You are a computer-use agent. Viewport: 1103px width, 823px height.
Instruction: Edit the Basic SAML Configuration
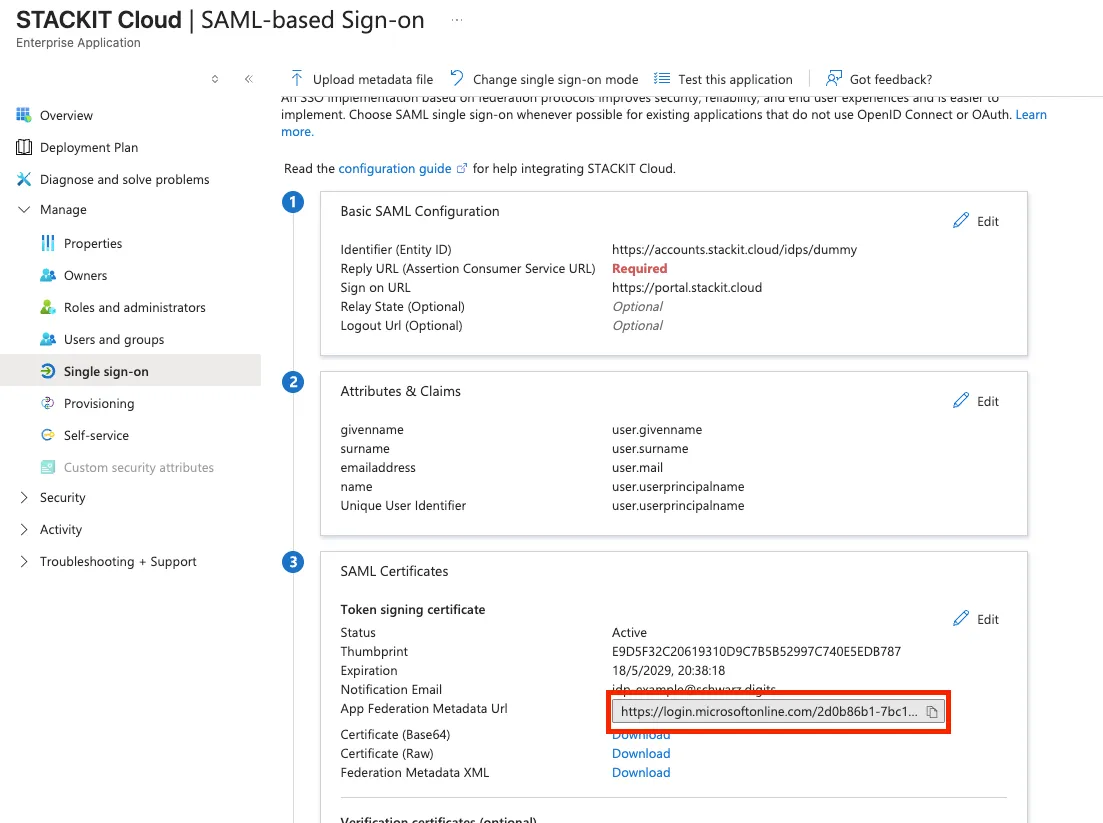988,222
